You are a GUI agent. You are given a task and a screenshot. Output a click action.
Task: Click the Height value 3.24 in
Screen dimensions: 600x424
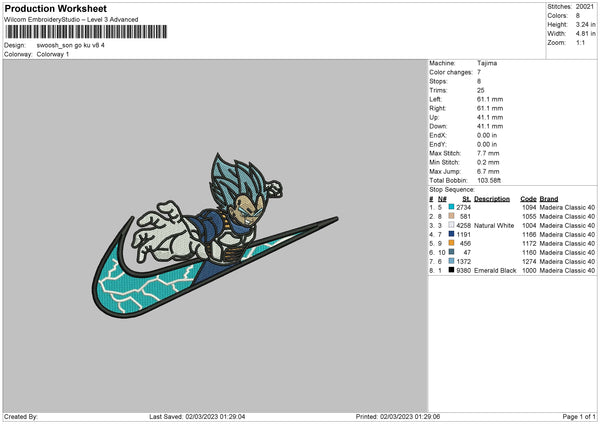pos(585,24)
